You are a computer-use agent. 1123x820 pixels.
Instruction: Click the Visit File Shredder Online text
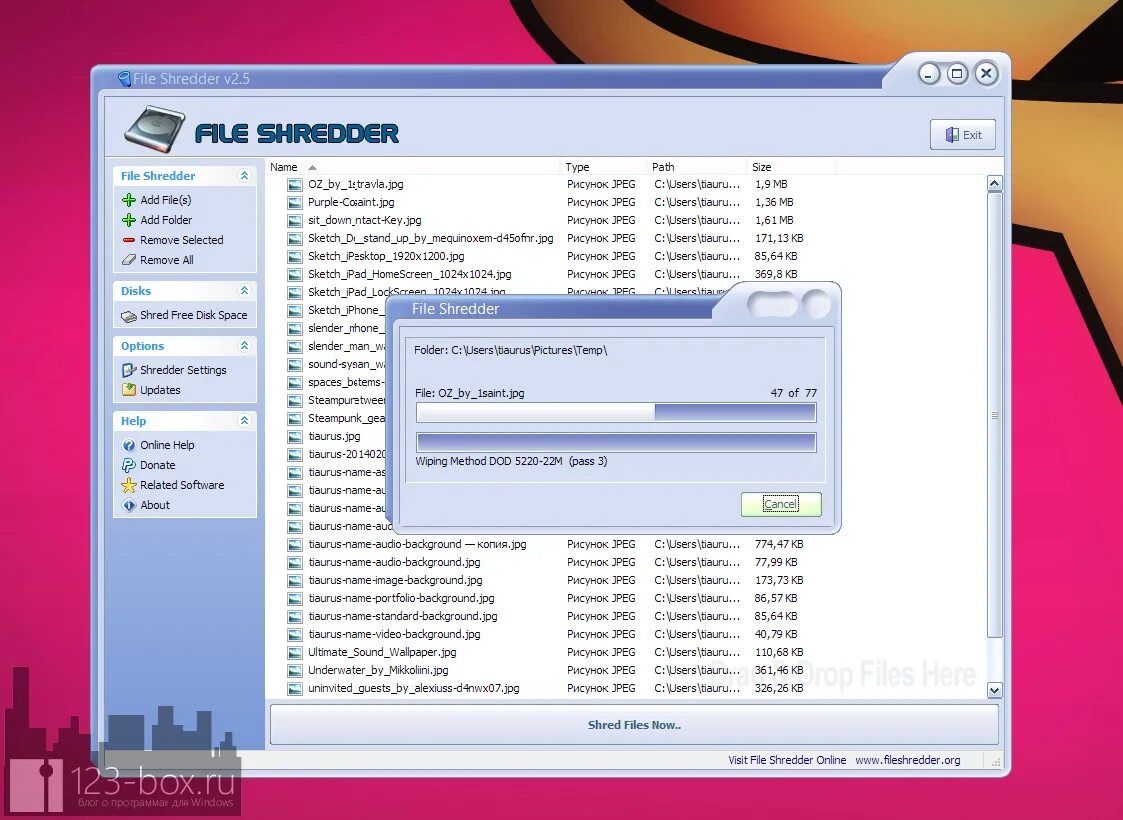tap(787, 760)
